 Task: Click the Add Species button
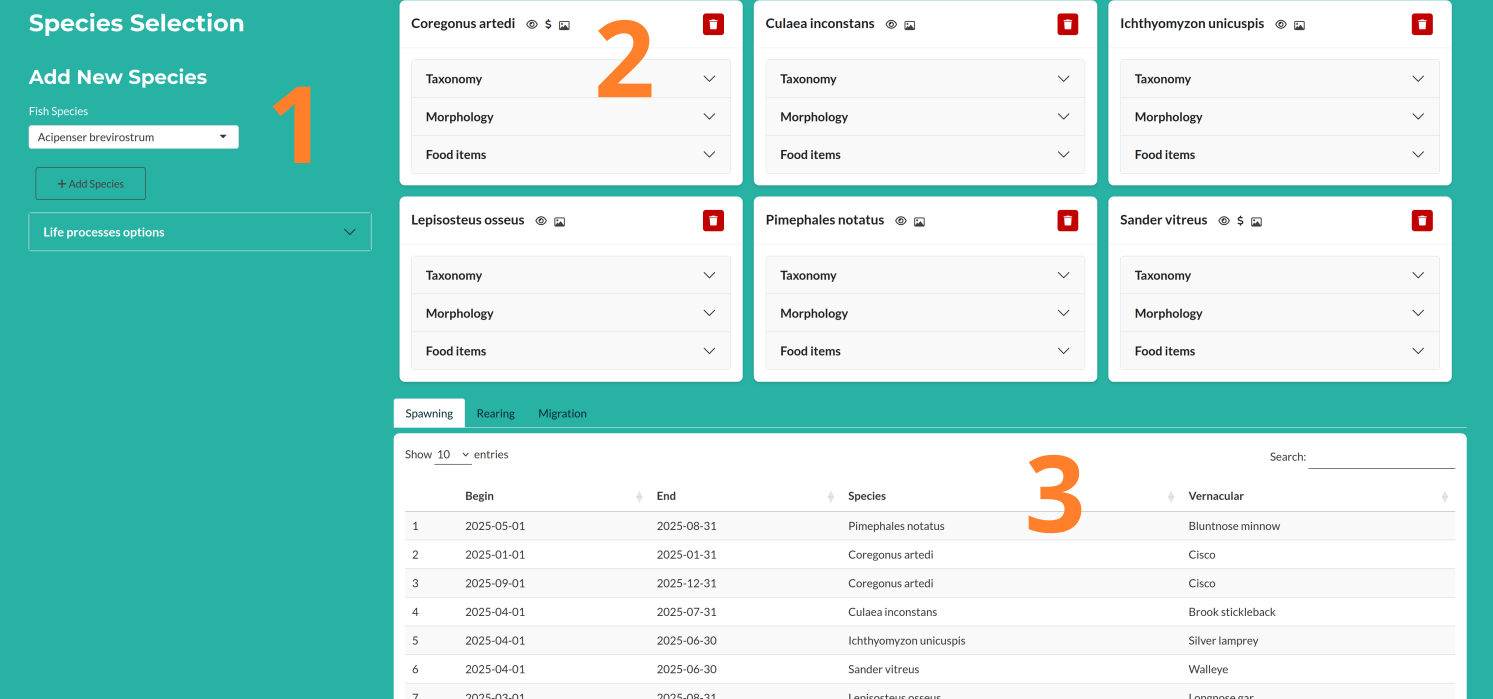pyautogui.click(x=91, y=184)
